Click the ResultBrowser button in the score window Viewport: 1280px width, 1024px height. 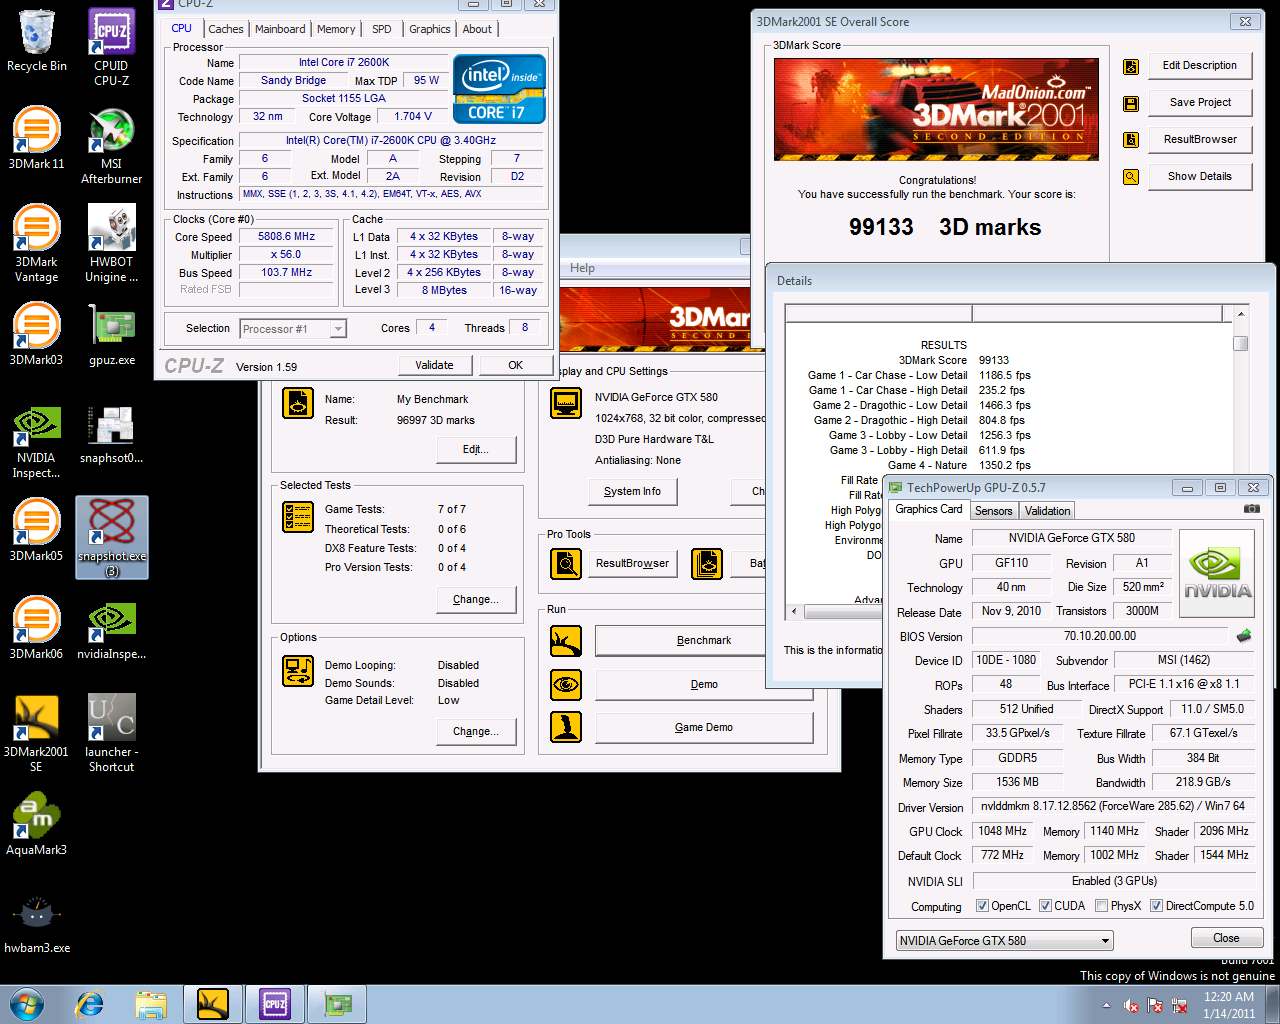(x=1200, y=140)
